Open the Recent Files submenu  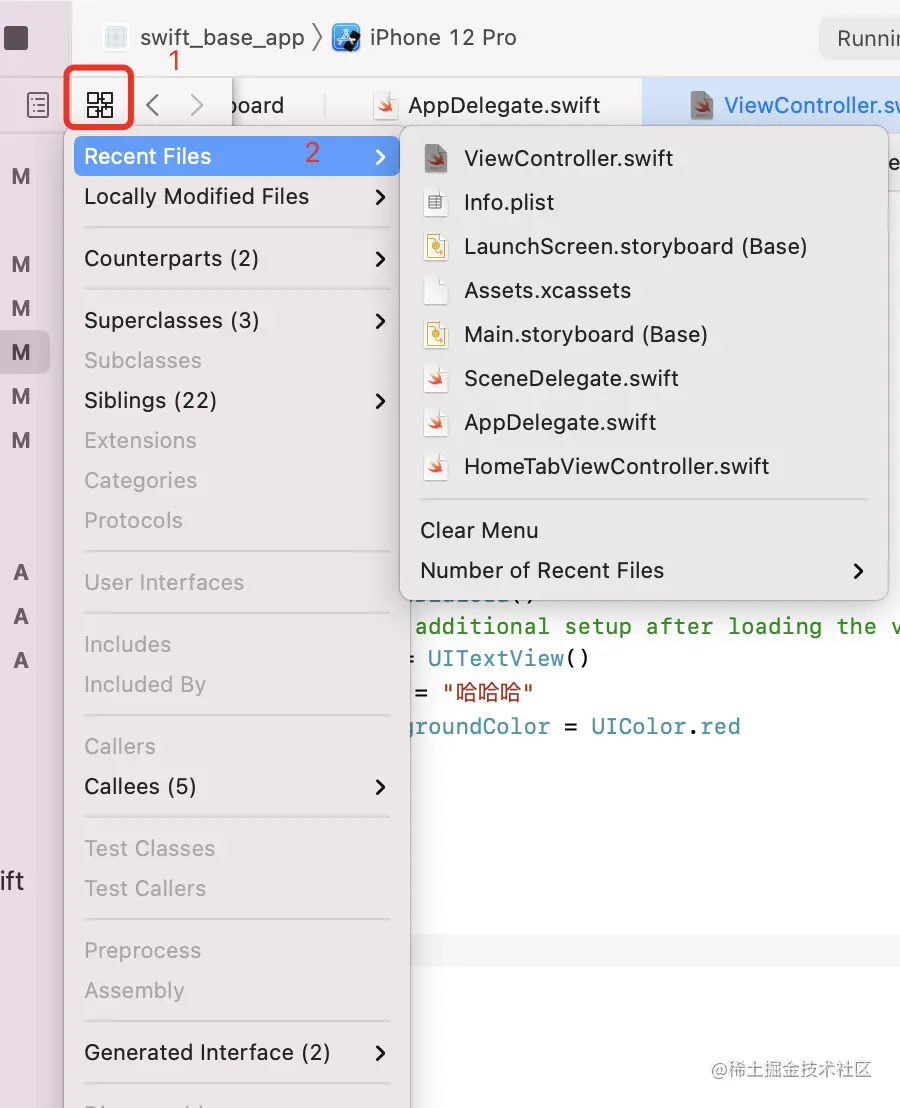[x=237, y=156]
